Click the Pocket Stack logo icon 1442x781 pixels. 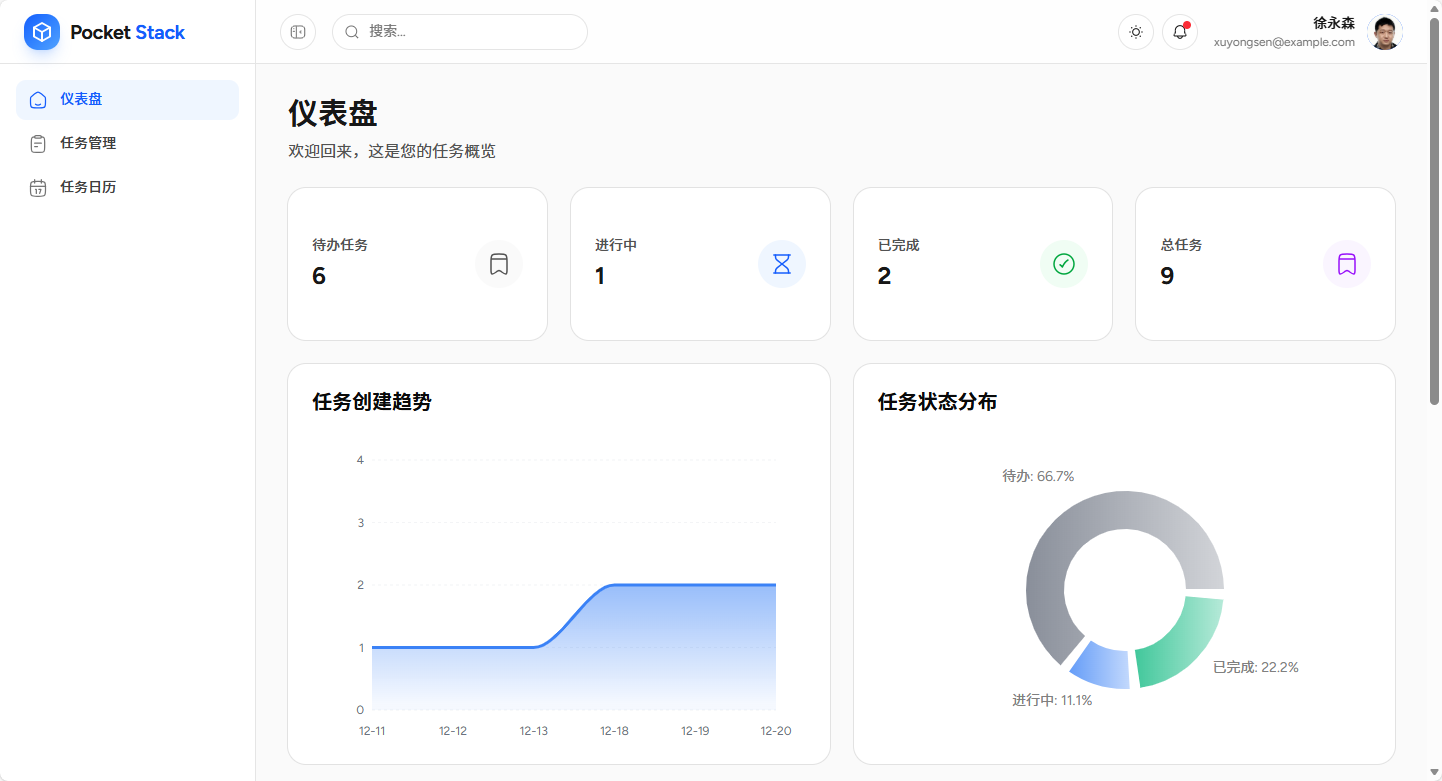click(x=41, y=31)
